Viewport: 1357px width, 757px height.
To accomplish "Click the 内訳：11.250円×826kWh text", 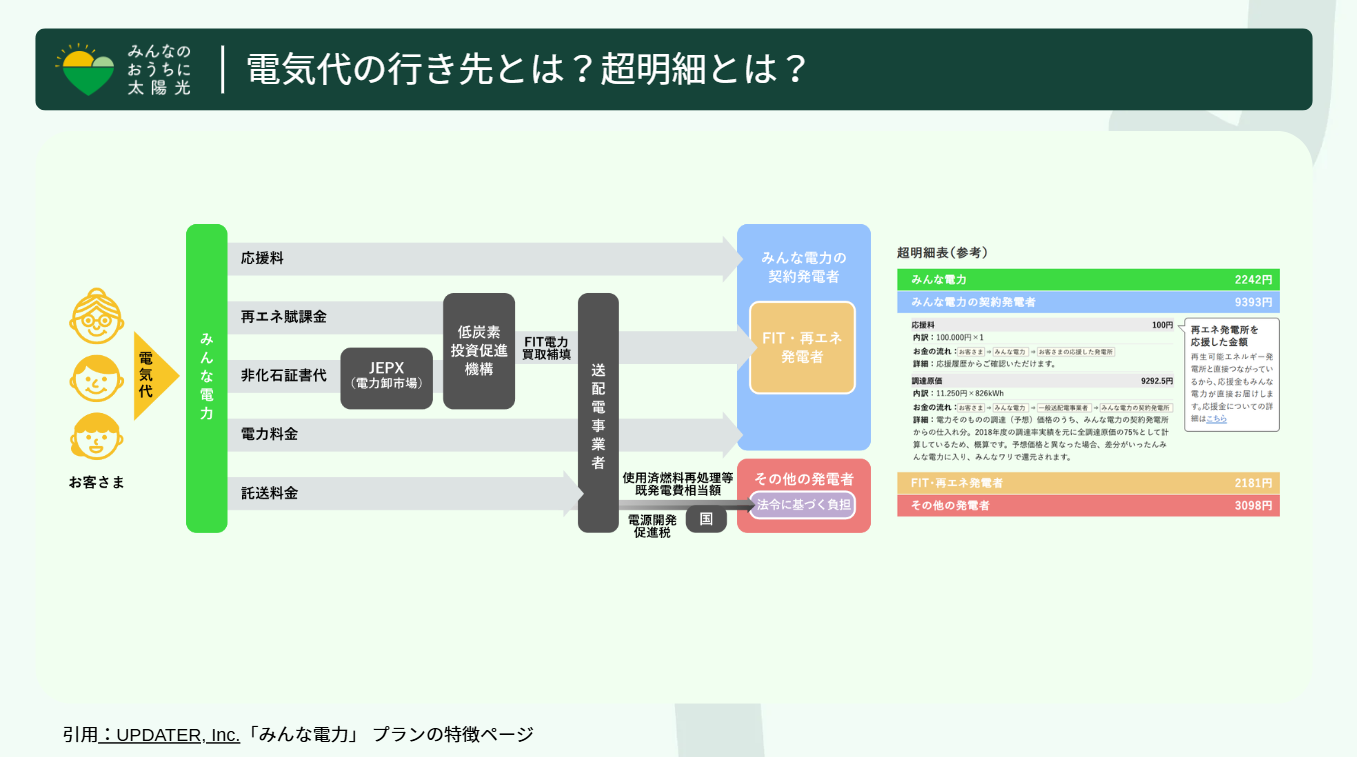I will pyautogui.click(x=958, y=394).
